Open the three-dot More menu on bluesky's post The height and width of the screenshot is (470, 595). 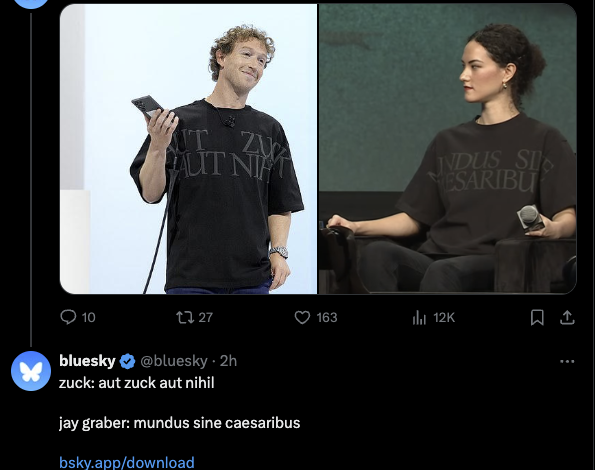click(567, 361)
